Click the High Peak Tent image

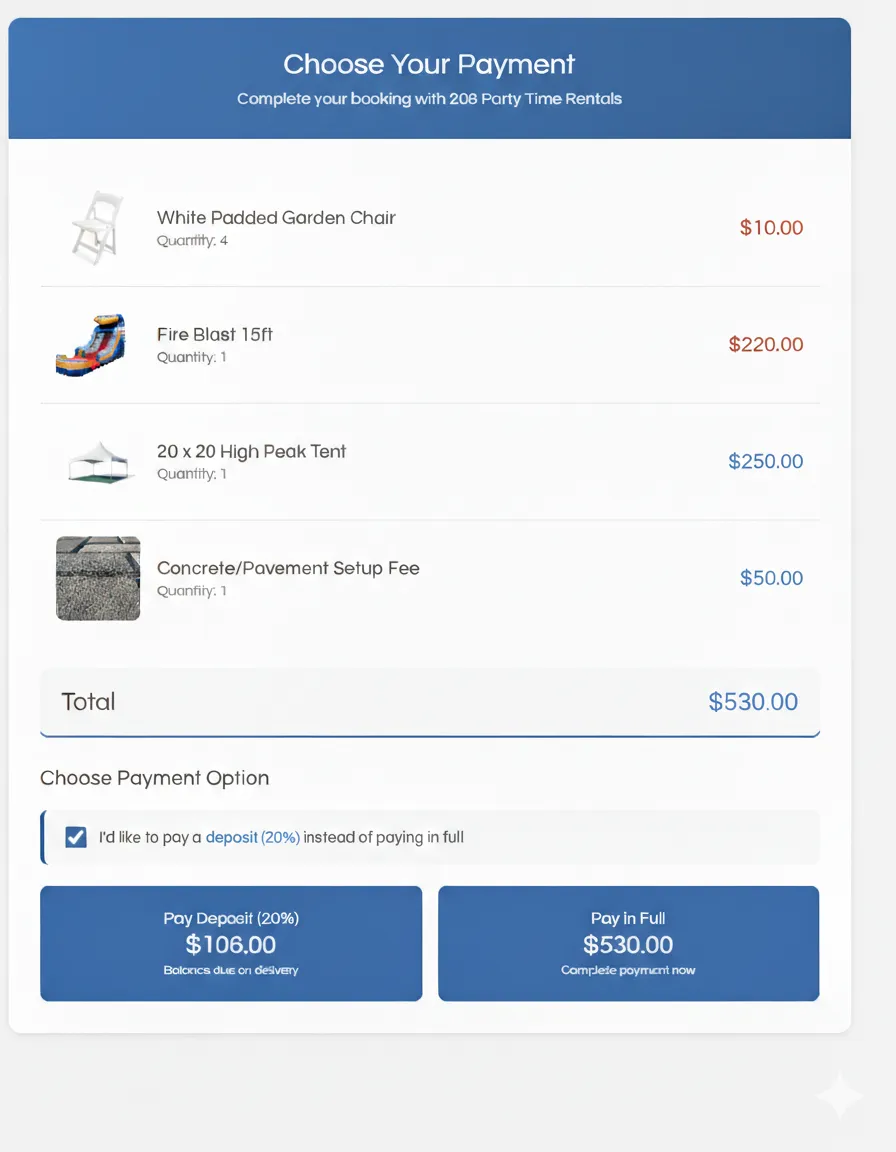coord(99,463)
